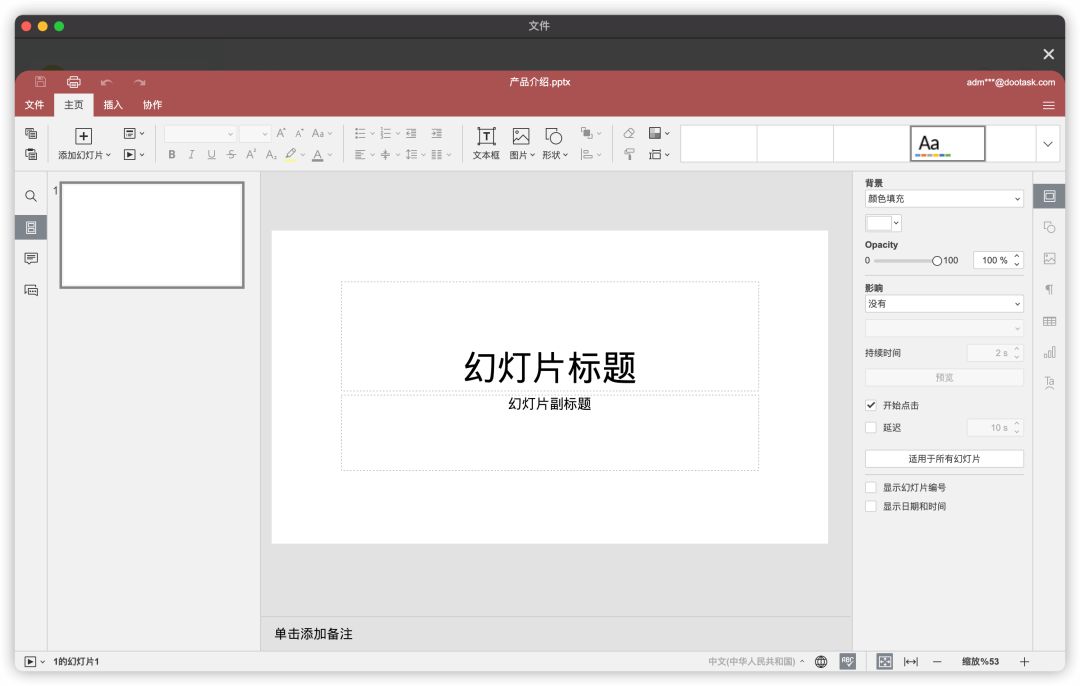Open paragraph settings in right sidebar

[1049, 289]
